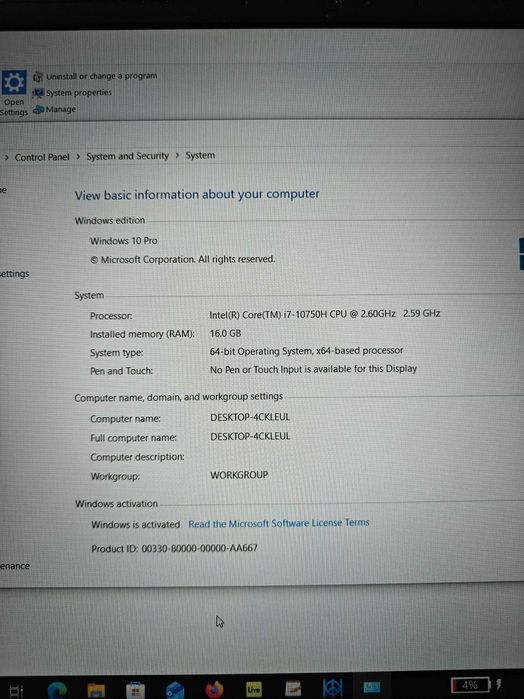This screenshot has height=699, width=524.
Task: Click the Computer name value DESKTOP-4CKLEUL
Action: [250, 417]
